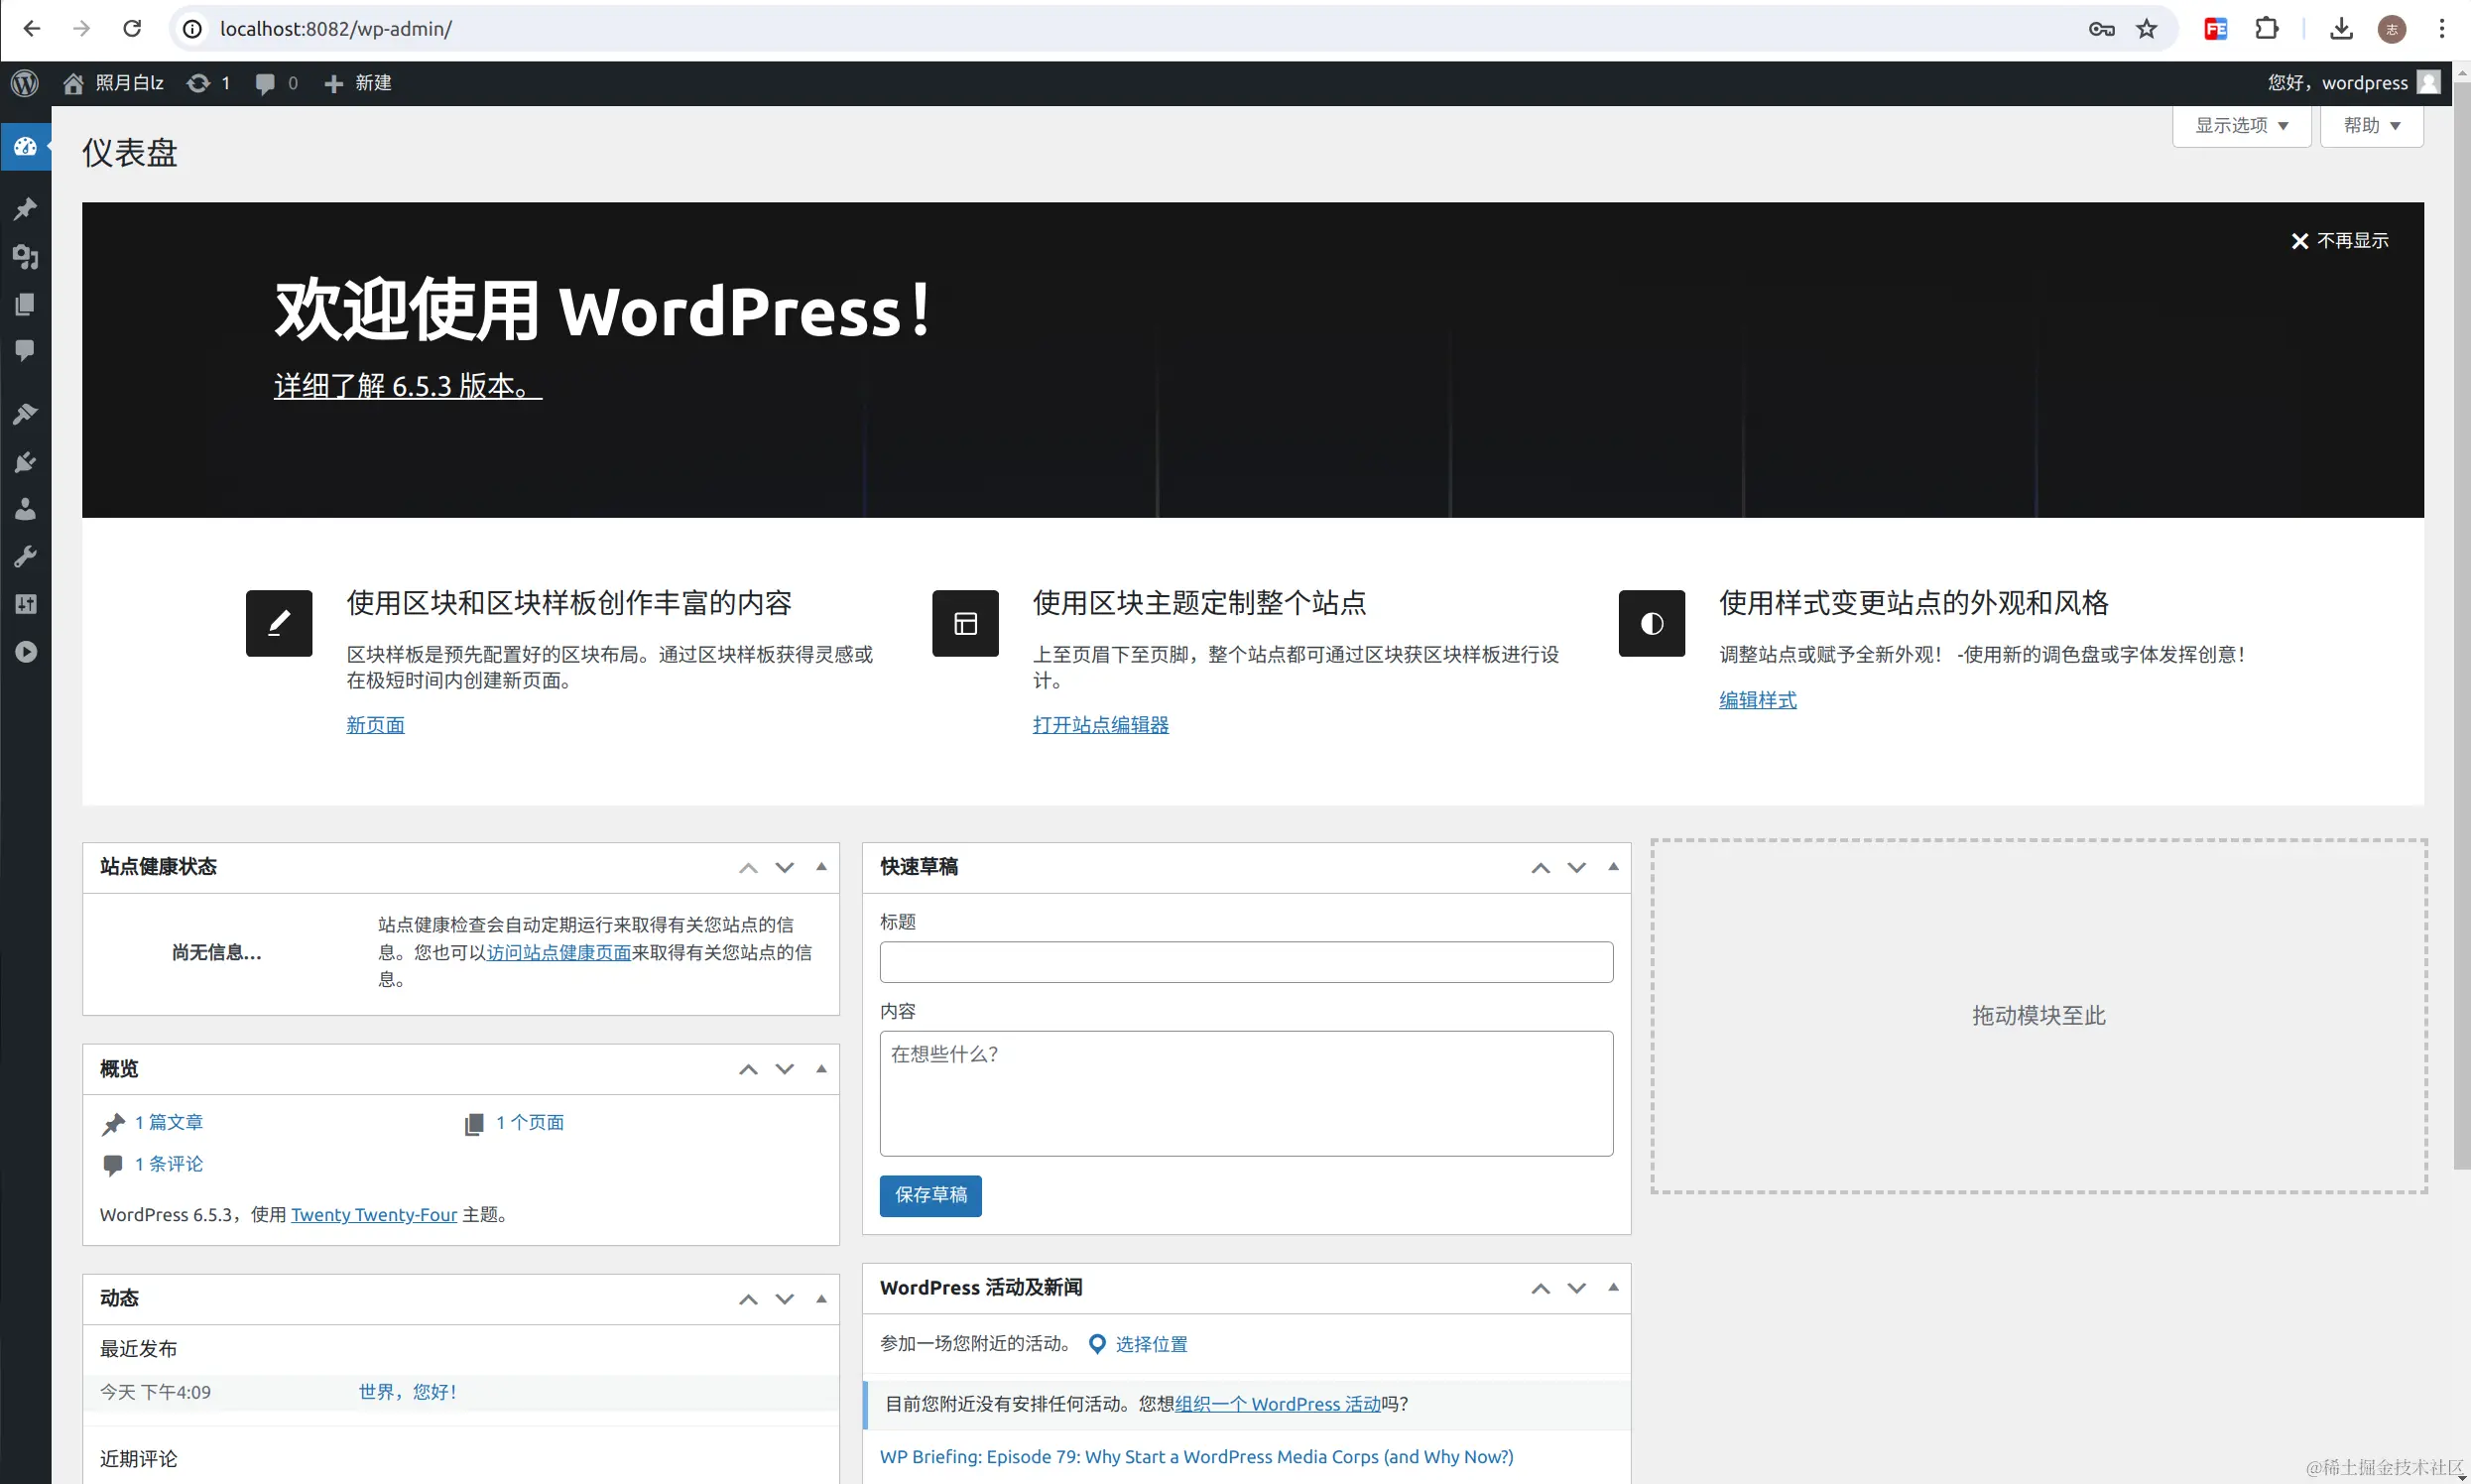Focus the 标题 input field
Image resolution: width=2471 pixels, height=1484 pixels.
tap(1246, 962)
